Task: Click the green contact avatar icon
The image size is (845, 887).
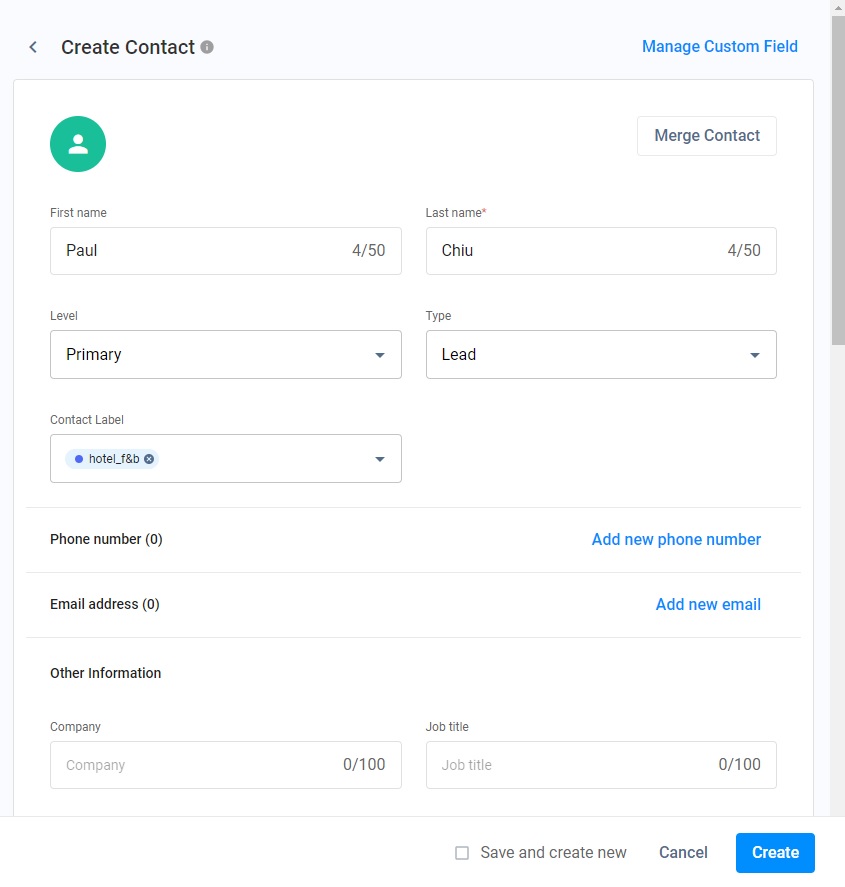Action: [78, 144]
